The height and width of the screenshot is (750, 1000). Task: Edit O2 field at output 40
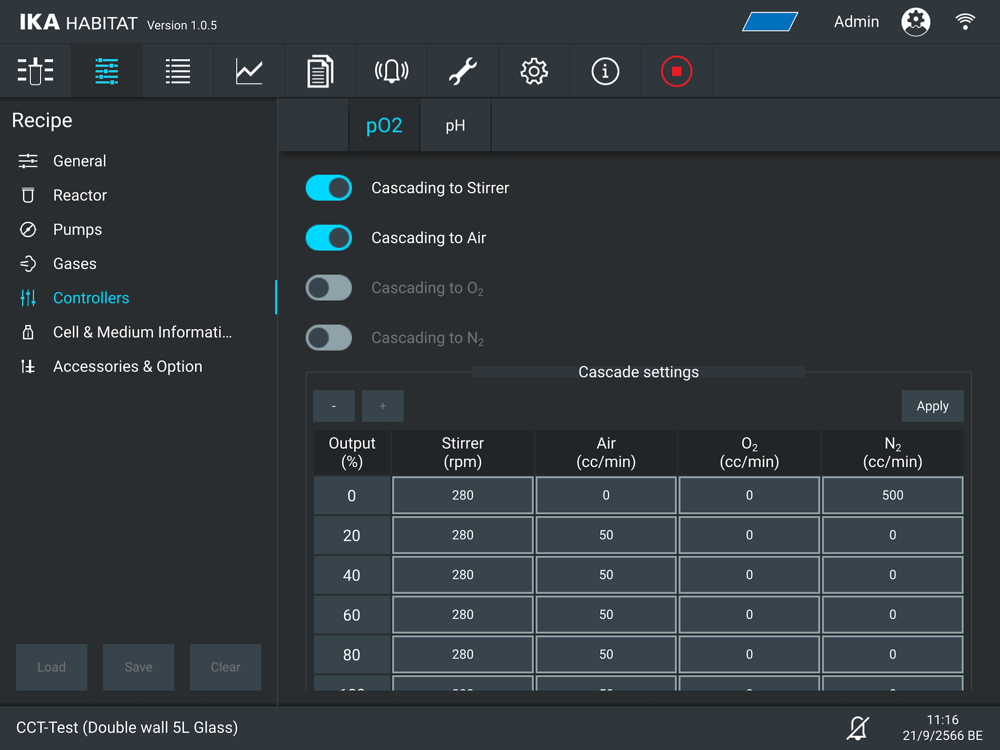[749, 575]
